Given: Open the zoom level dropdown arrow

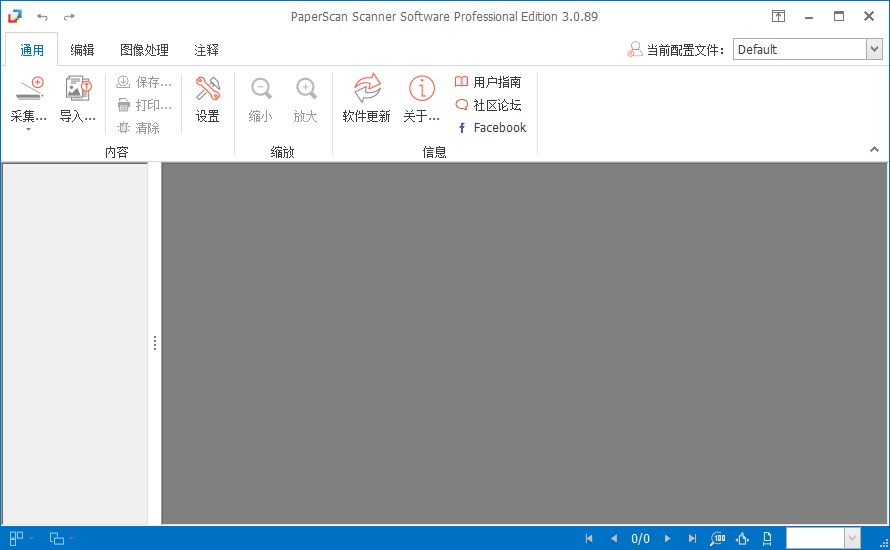Looking at the screenshot, I should click(x=853, y=538).
